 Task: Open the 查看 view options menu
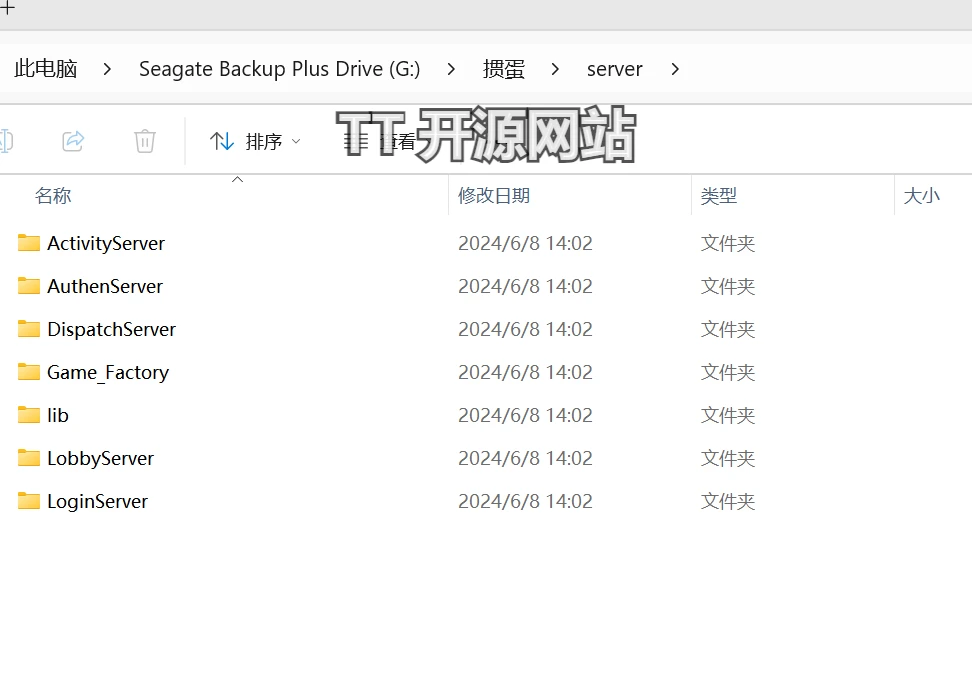pyautogui.click(x=379, y=141)
